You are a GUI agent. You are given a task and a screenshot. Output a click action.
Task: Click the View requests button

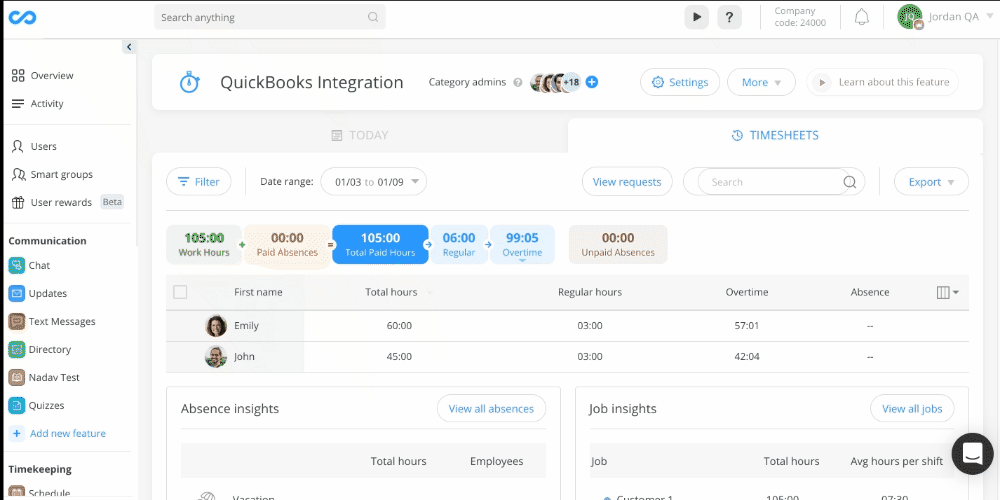coord(627,182)
